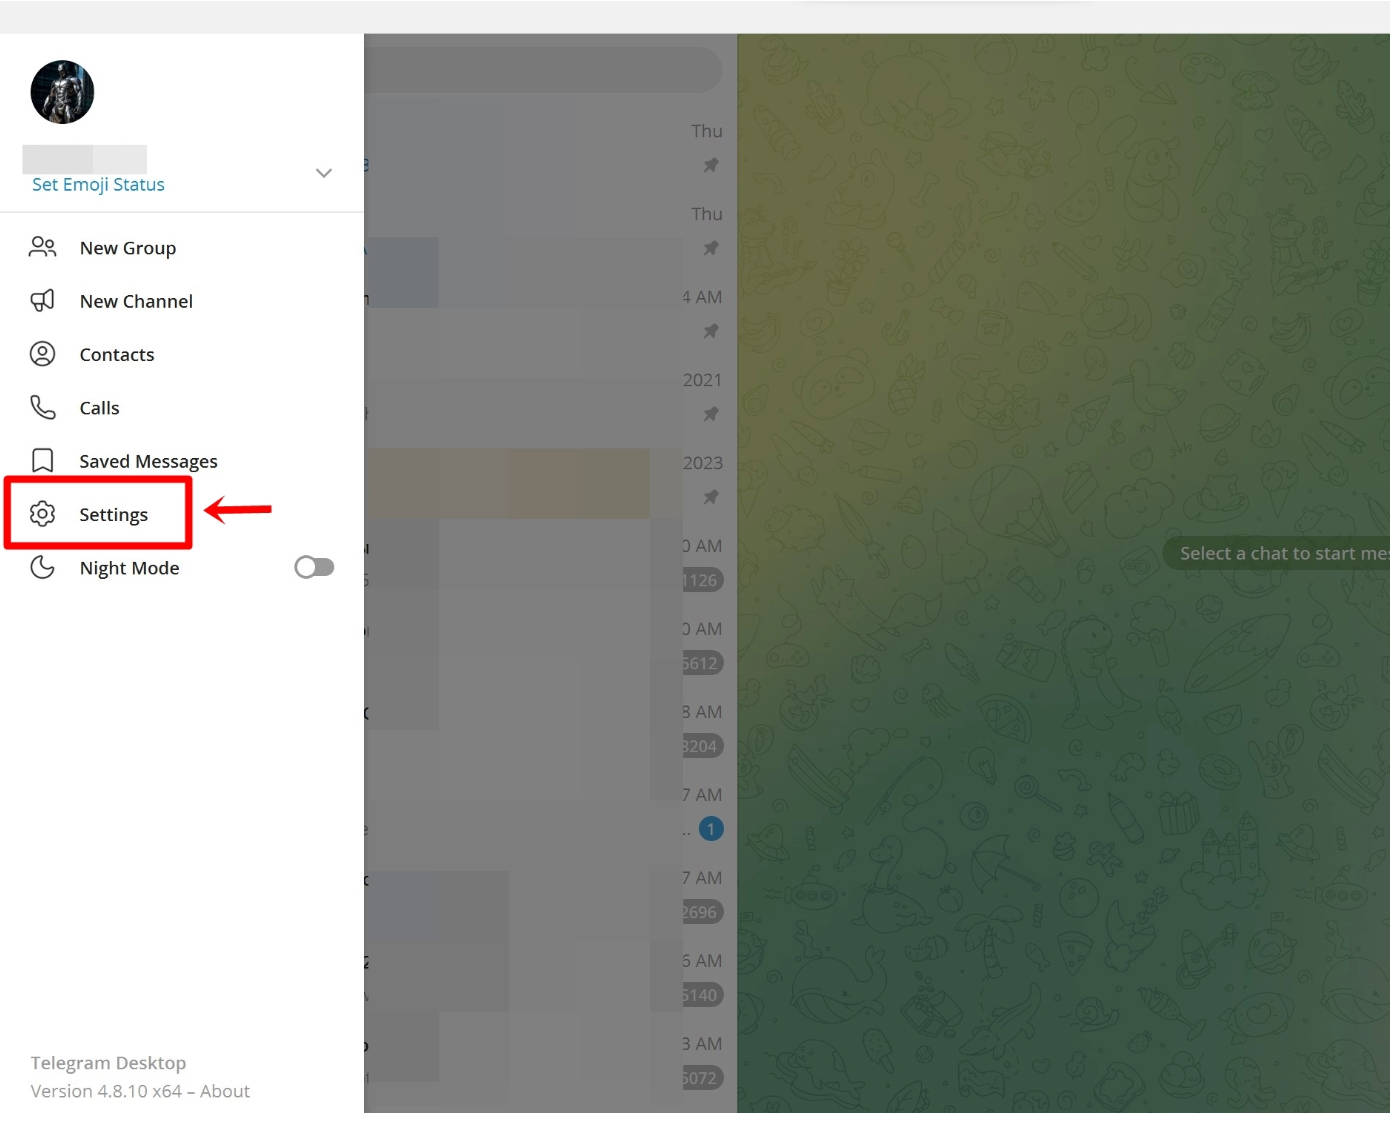Click the New Channel megaphone icon
1396x1122 pixels.
click(x=42, y=300)
